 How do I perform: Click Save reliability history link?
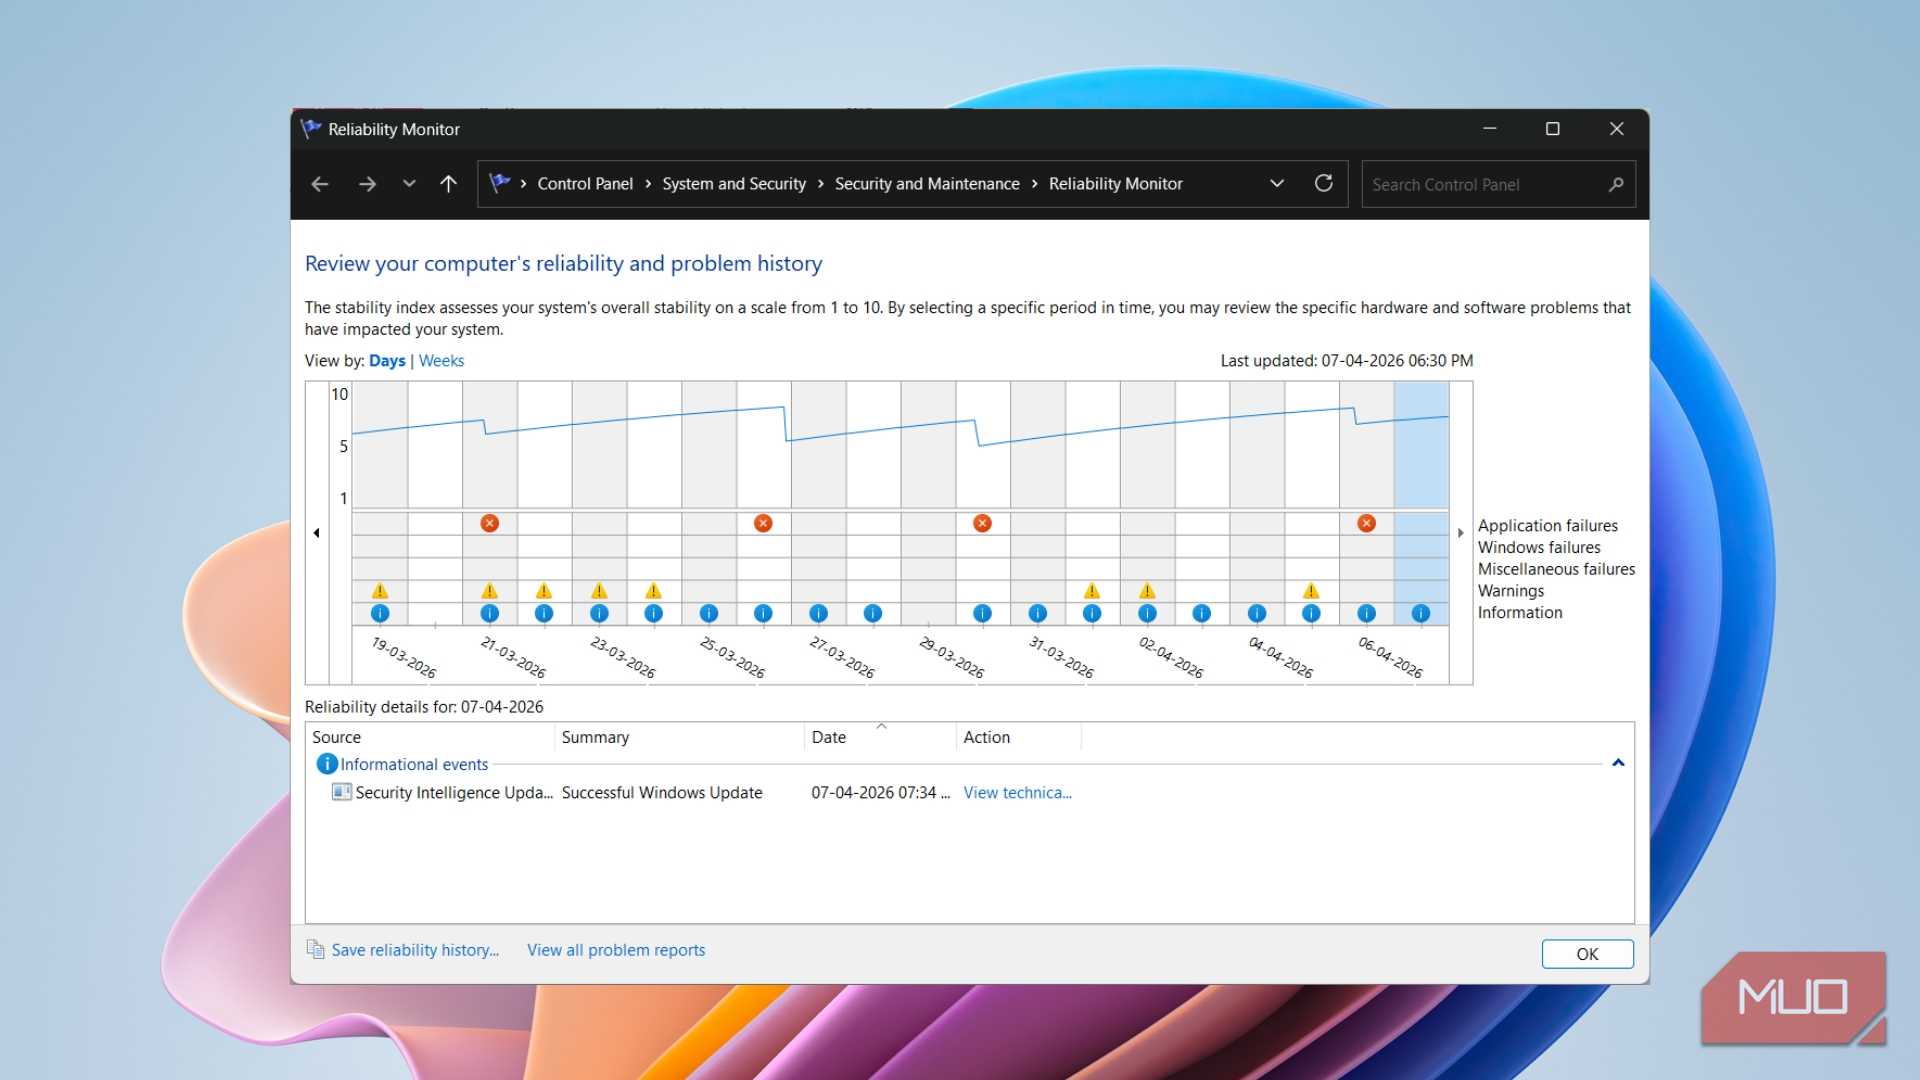click(x=415, y=950)
